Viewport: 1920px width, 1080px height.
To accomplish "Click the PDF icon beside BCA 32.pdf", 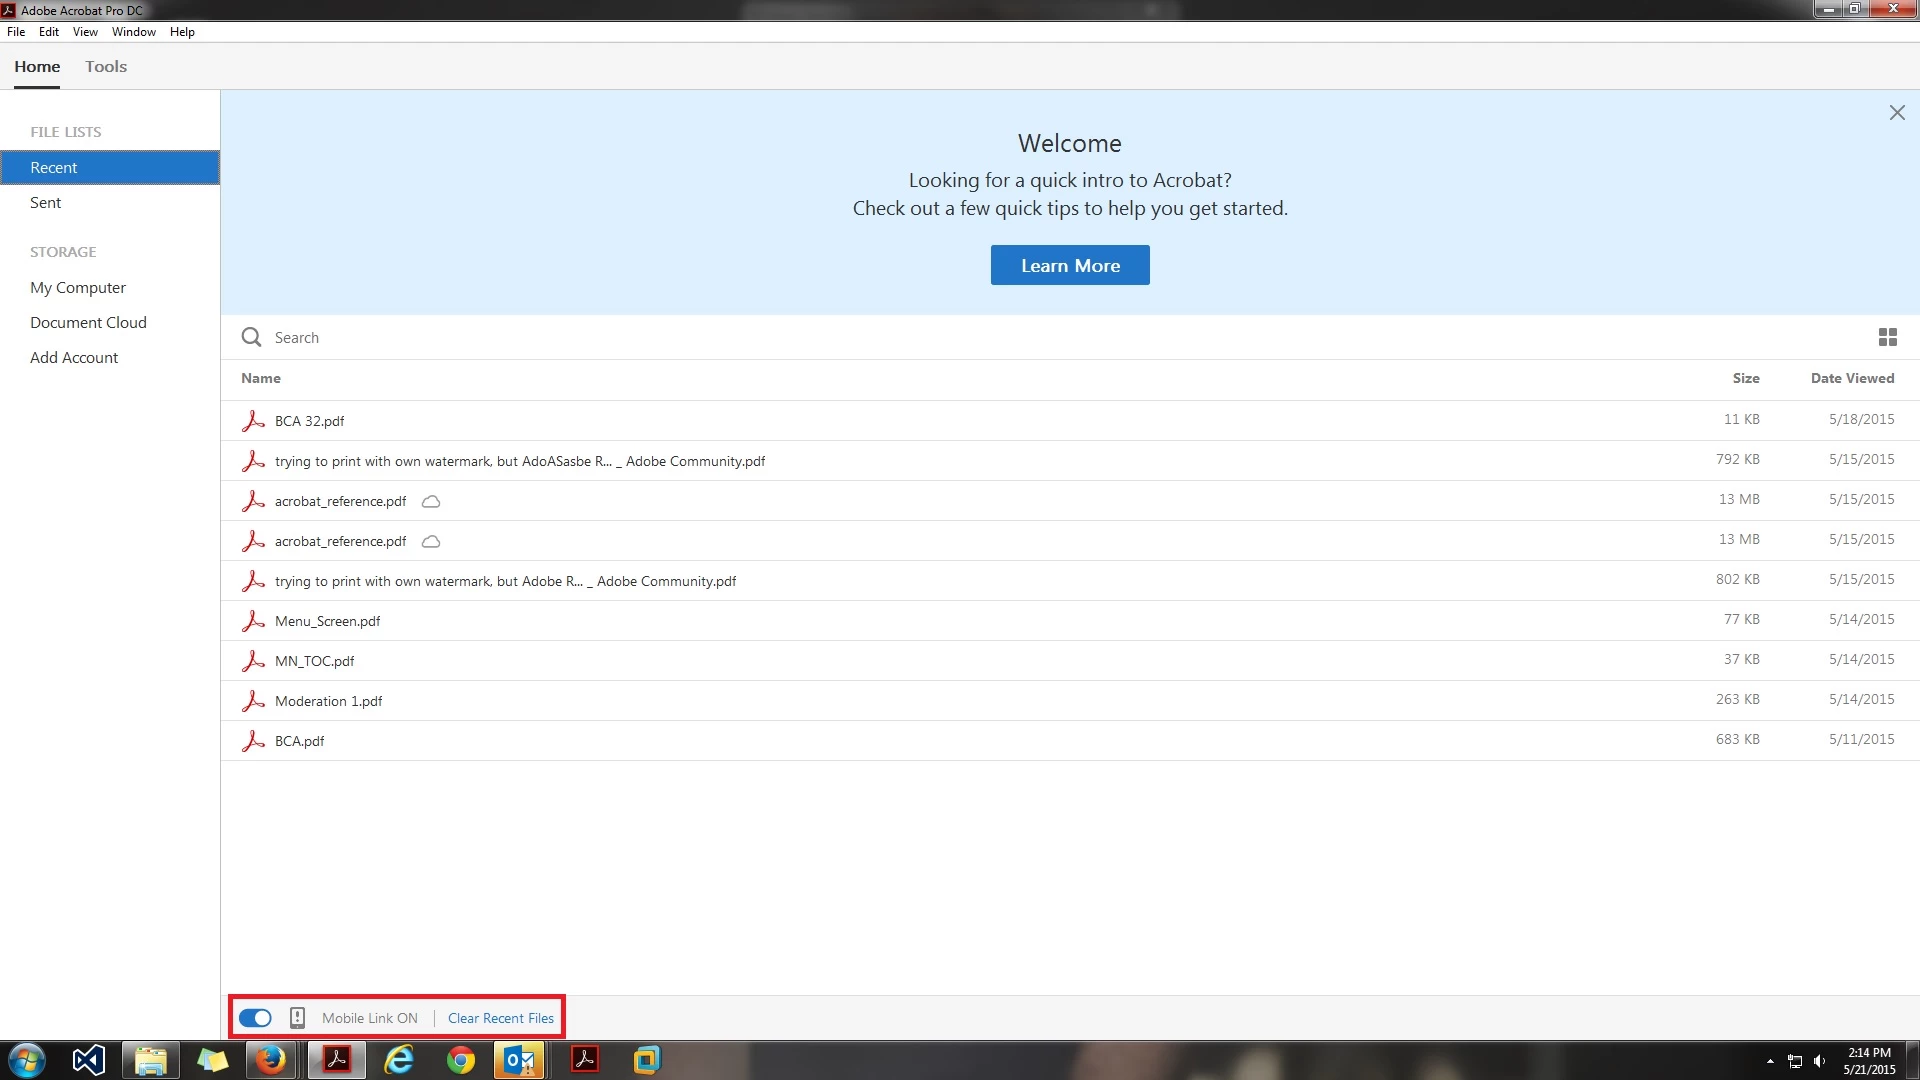I will (x=253, y=421).
